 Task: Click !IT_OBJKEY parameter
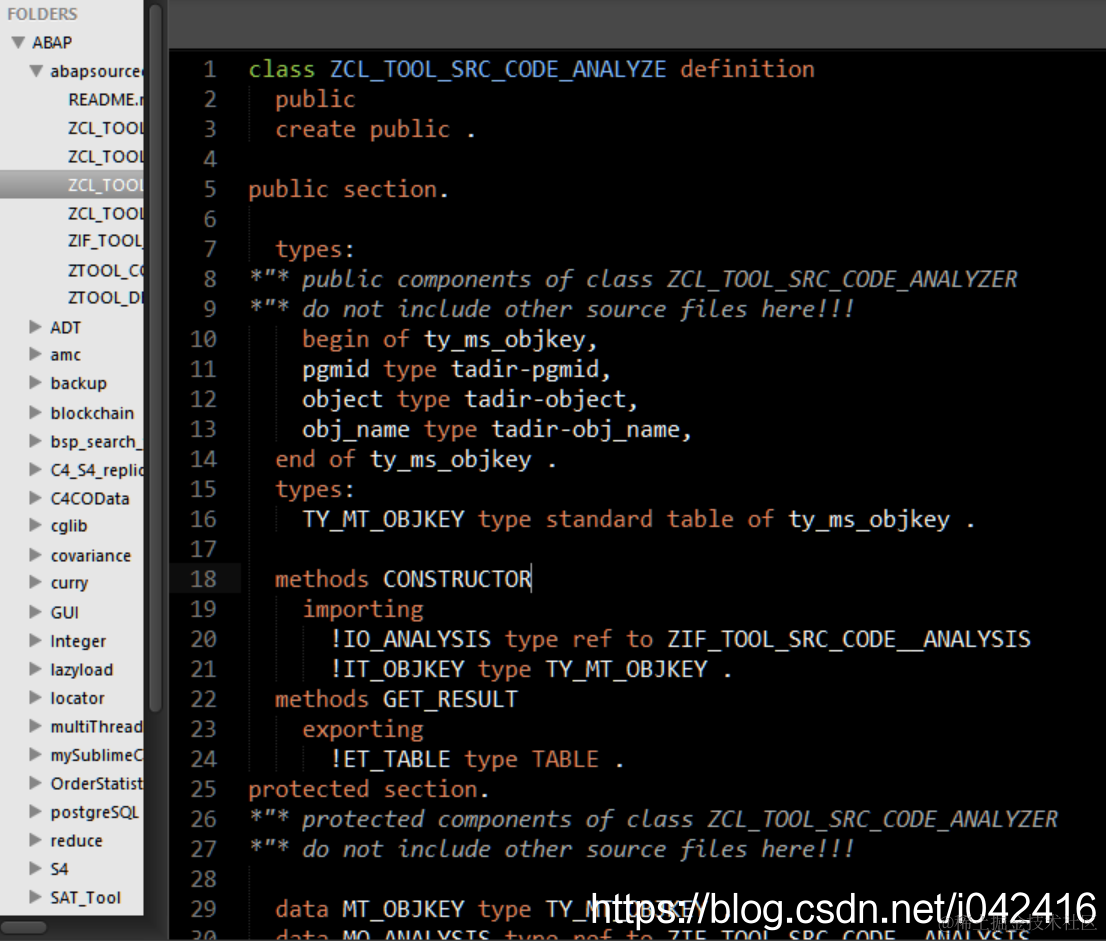(397, 669)
